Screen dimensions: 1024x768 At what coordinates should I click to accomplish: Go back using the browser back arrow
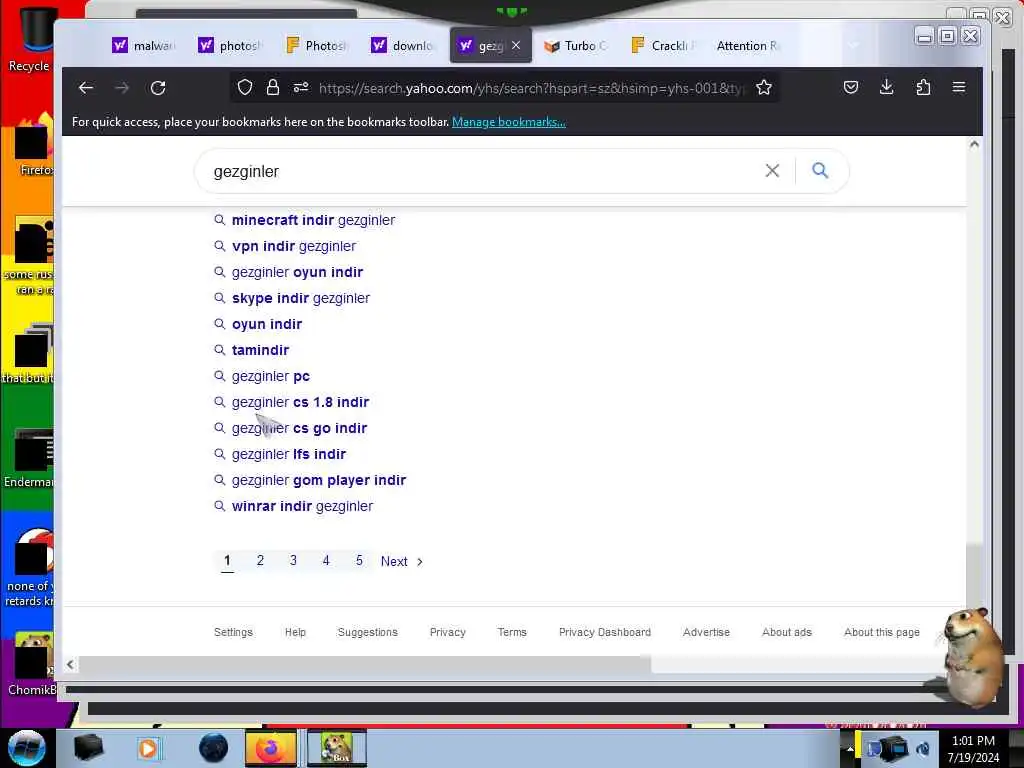coord(86,88)
